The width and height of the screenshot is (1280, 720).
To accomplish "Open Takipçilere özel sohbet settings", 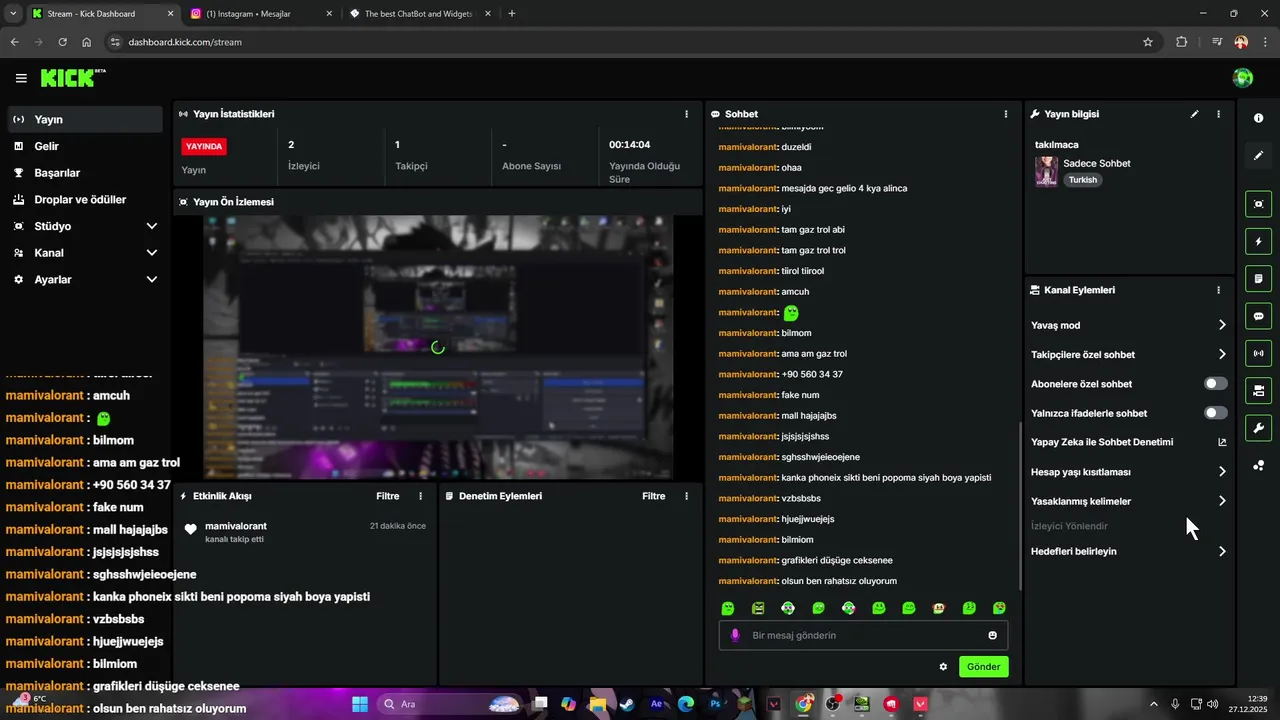I will pos(1129,354).
